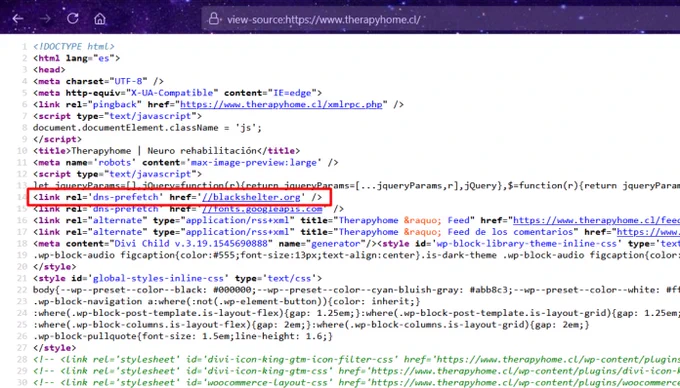The height and width of the screenshot is (388, 680).
Task: Click the divi-icon-king-gtm-css comment line
Action: [356, 371]
